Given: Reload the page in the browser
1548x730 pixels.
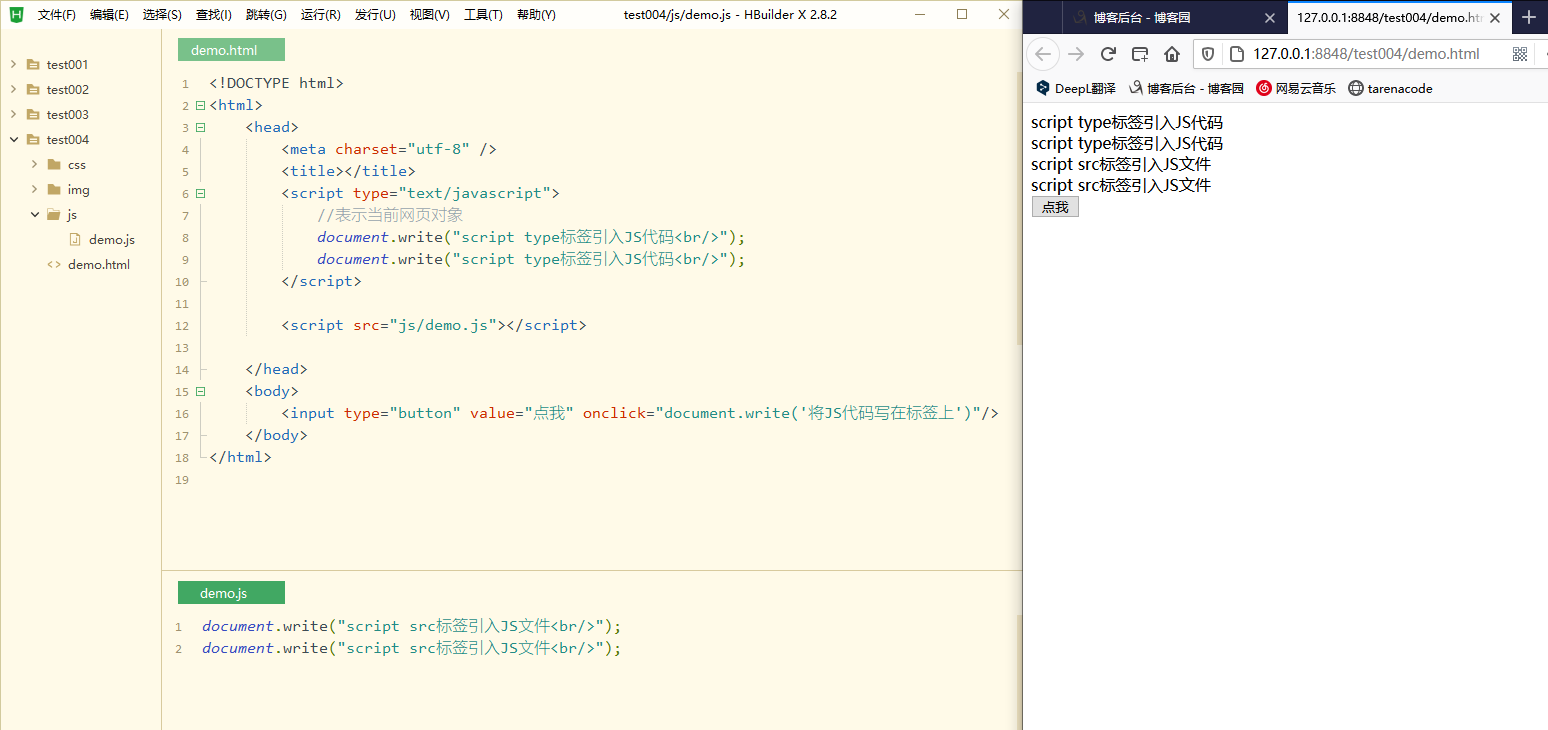Looking at the screenshot, I should (1108, 54).
